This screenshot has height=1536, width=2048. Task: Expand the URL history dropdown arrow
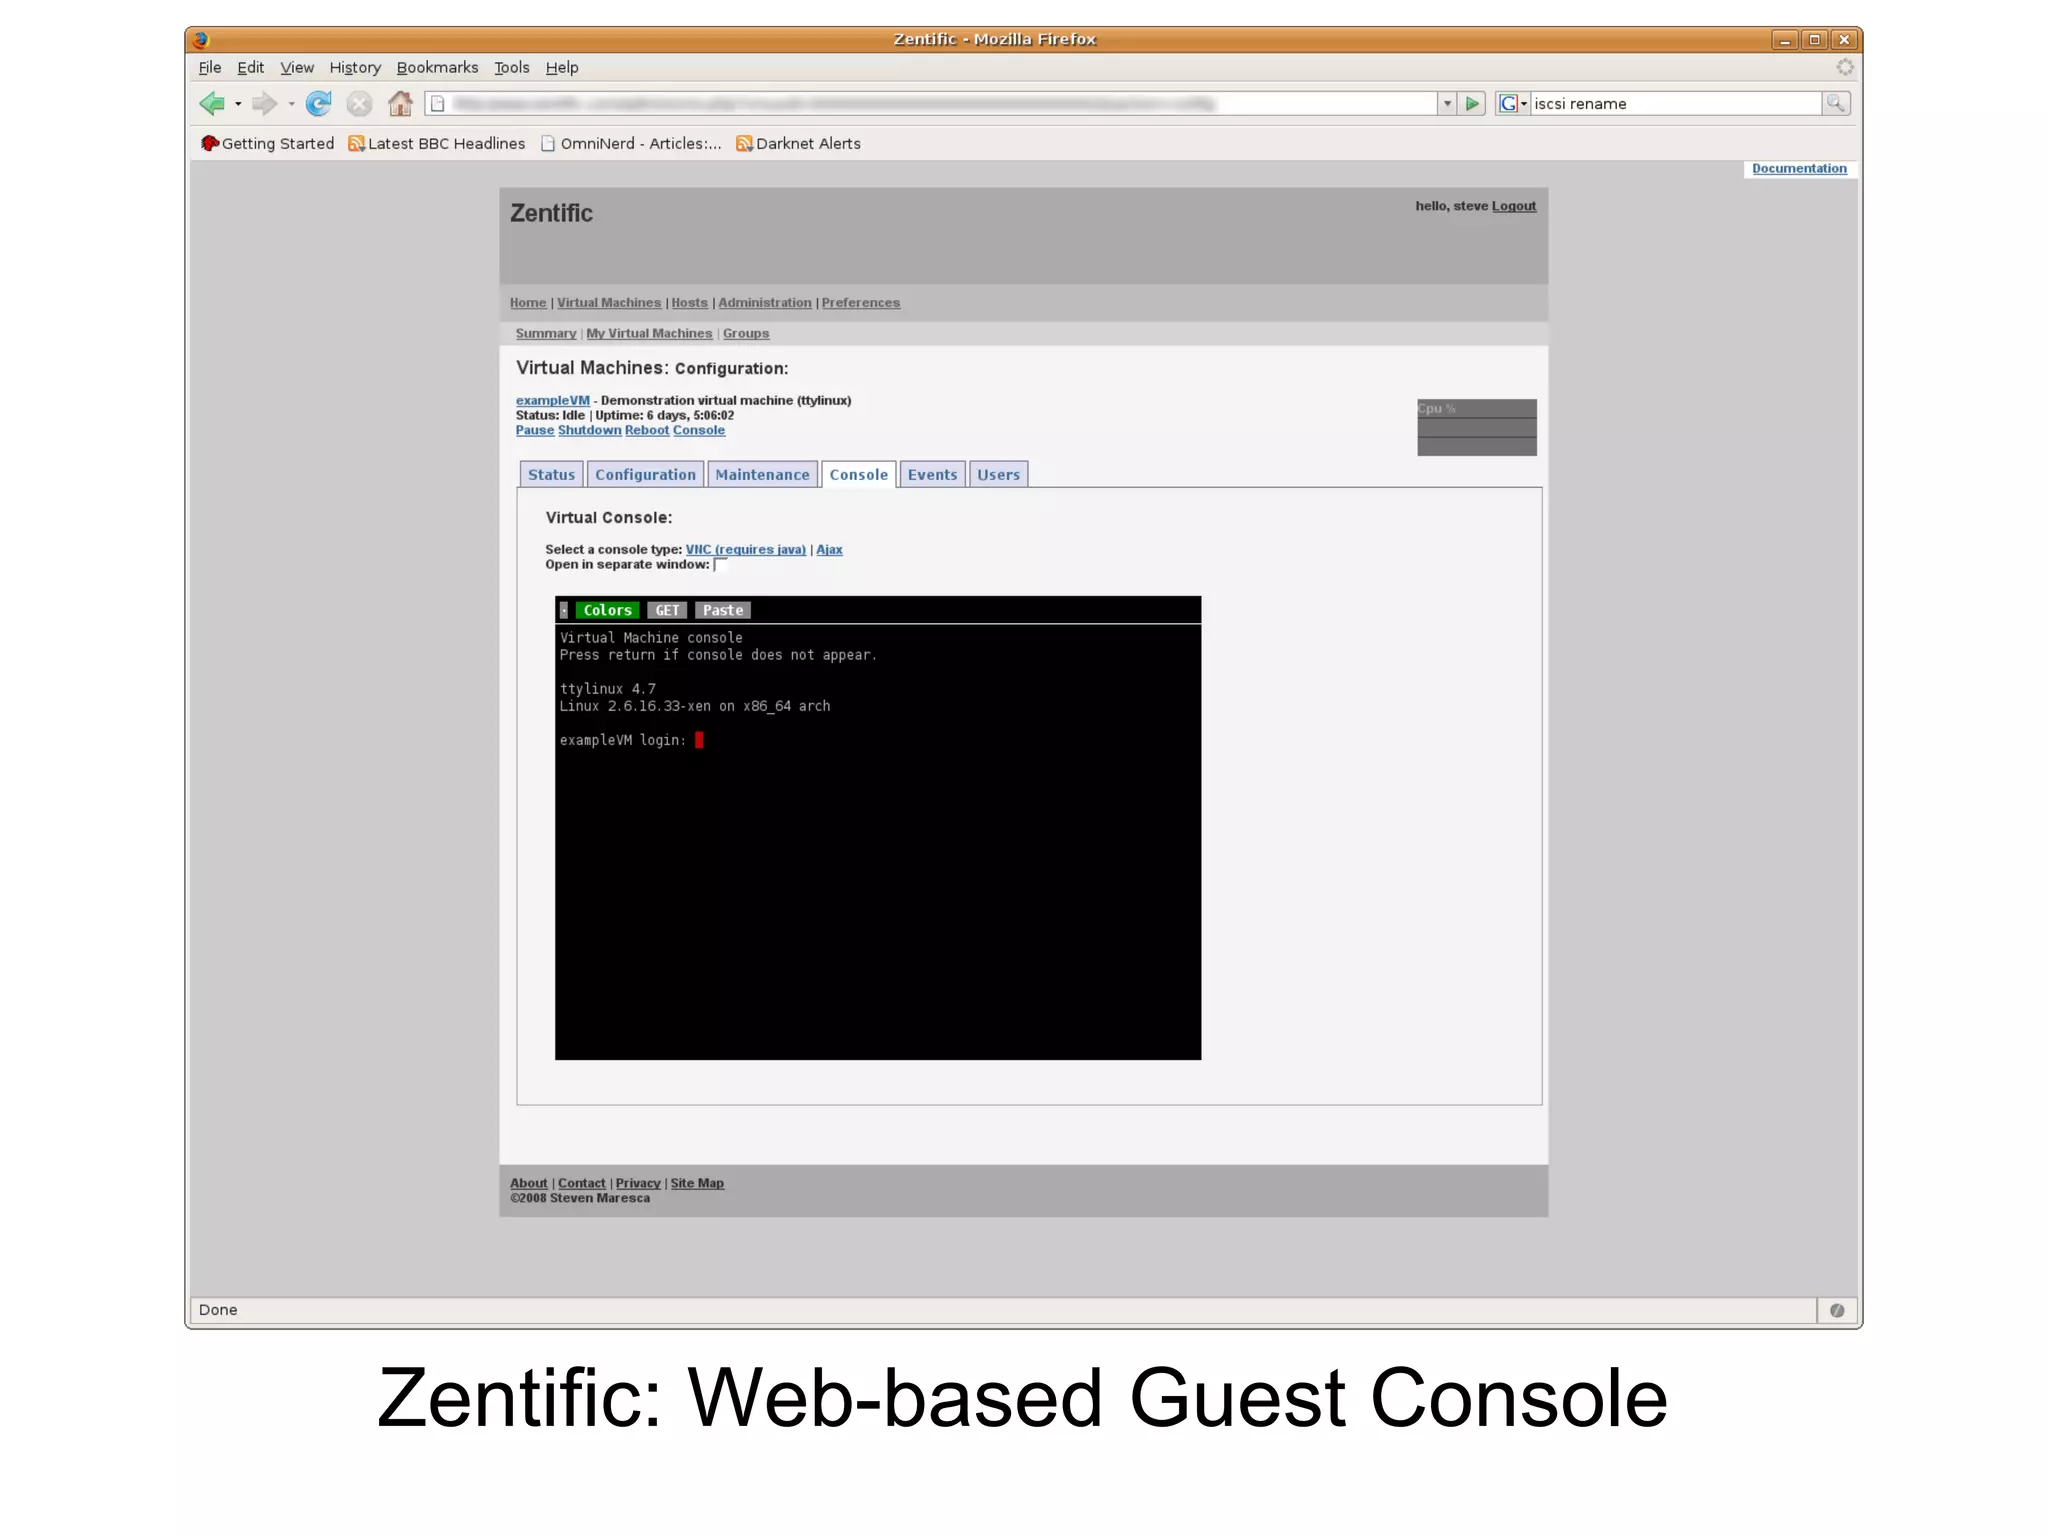pos(1447,103)
